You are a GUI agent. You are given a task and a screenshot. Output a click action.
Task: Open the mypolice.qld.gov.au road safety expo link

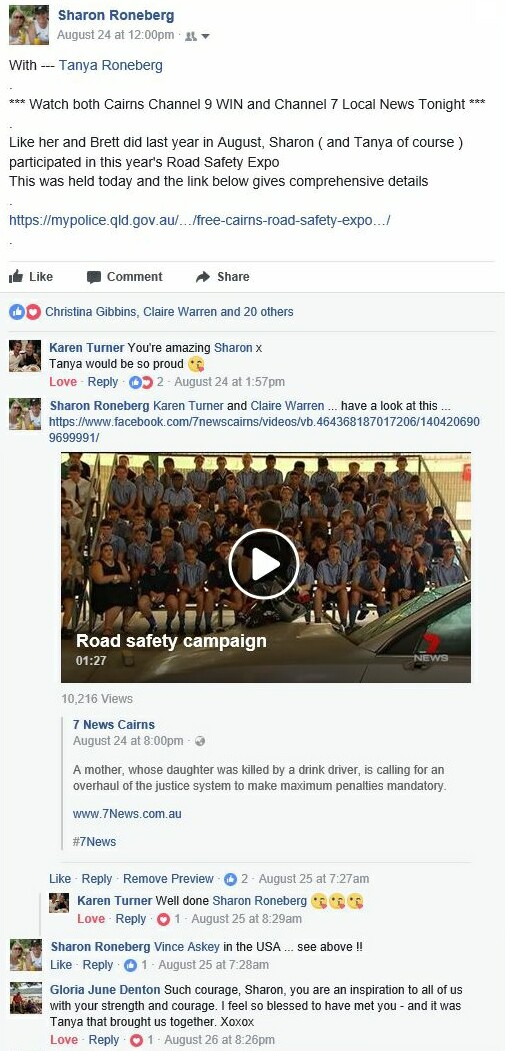[x=200, y=220]
